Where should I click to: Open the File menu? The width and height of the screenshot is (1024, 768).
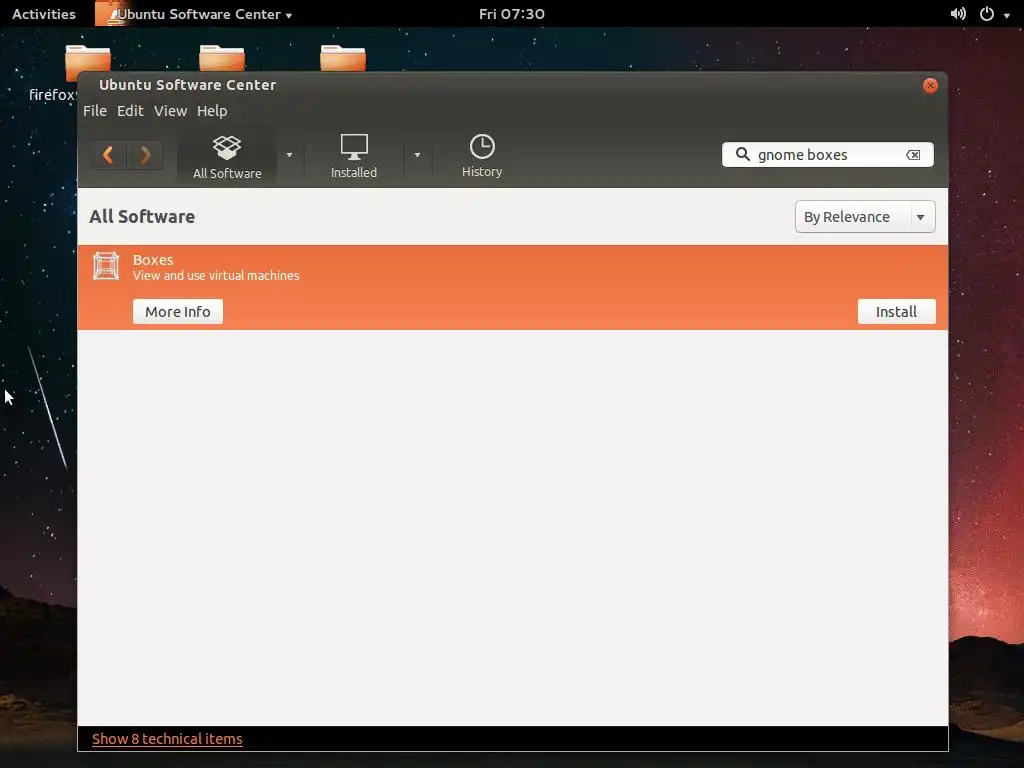point(95,111)
